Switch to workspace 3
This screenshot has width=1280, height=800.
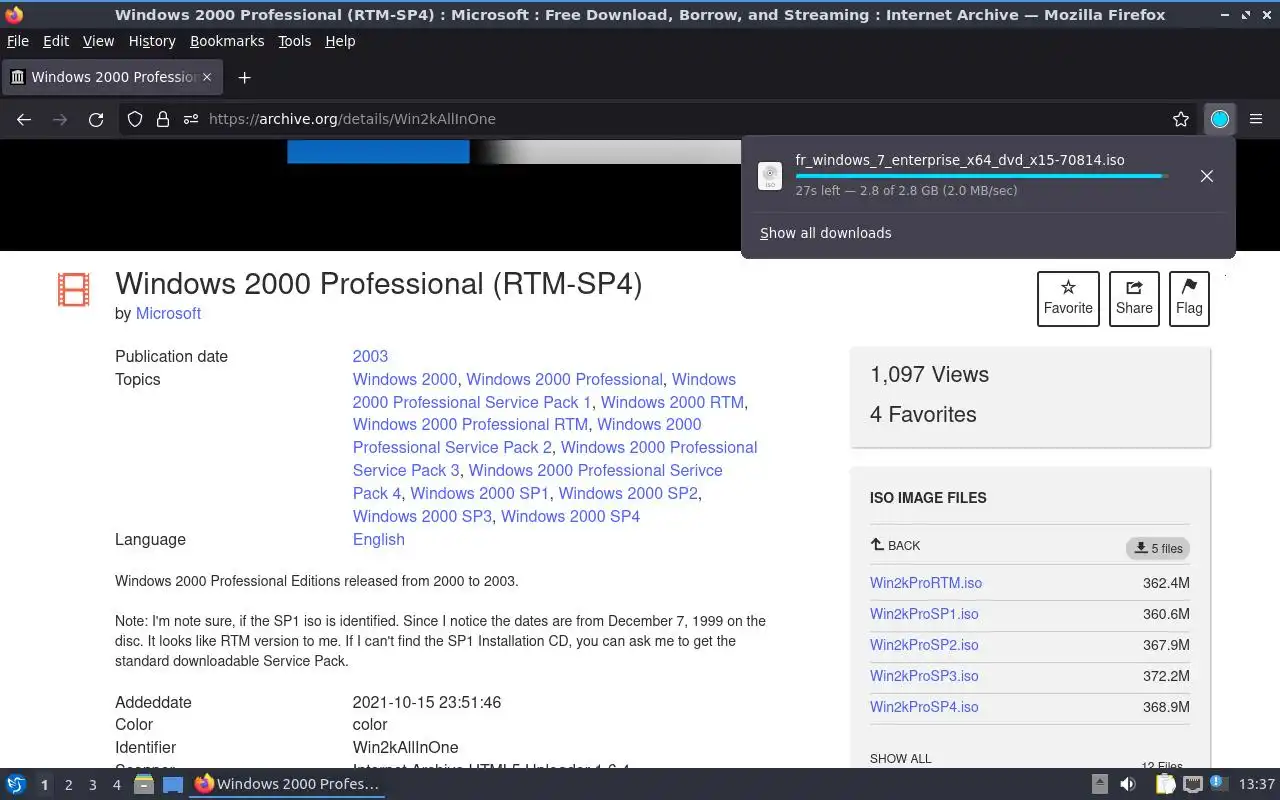pyautogui.click(x=92, y=785)
